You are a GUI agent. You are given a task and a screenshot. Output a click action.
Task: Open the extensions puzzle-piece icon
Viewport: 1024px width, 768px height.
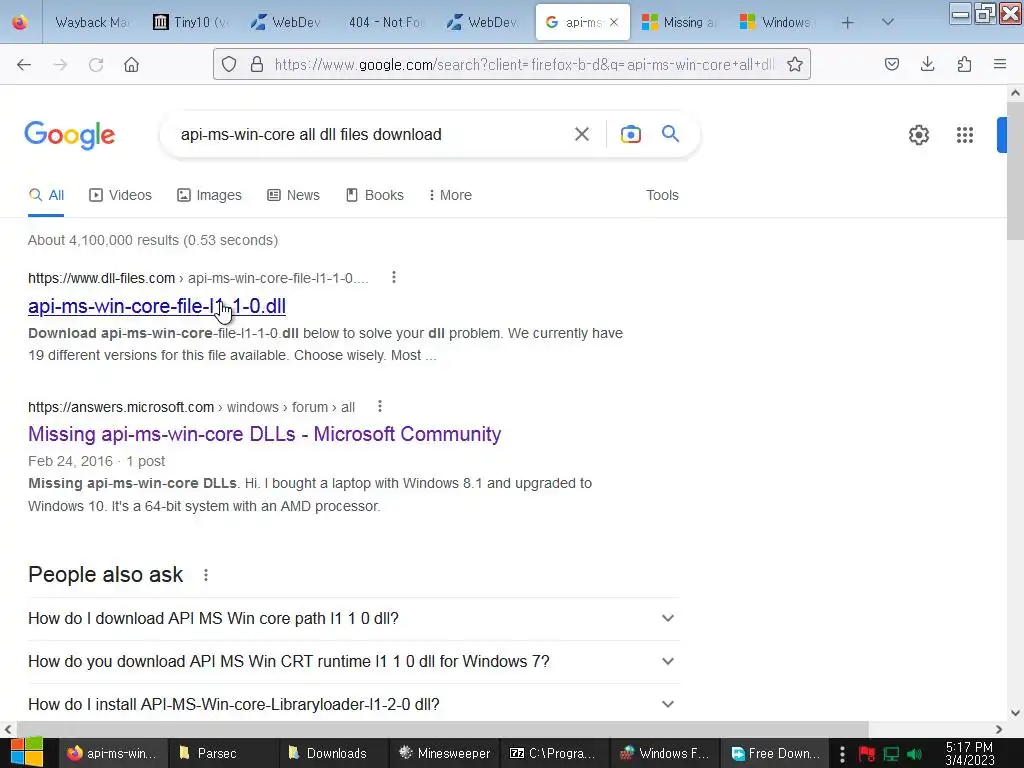point(964,64)
